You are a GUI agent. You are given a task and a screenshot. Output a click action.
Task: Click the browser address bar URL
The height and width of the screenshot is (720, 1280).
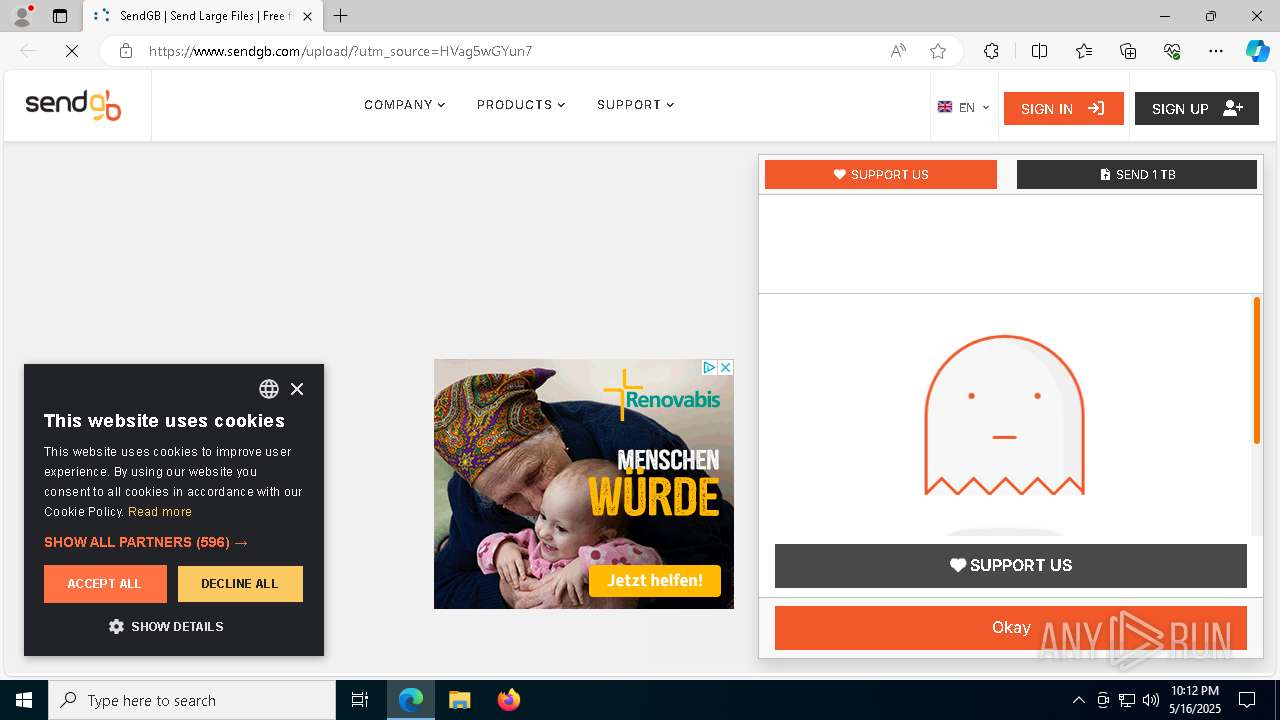(x=341, y=51)
